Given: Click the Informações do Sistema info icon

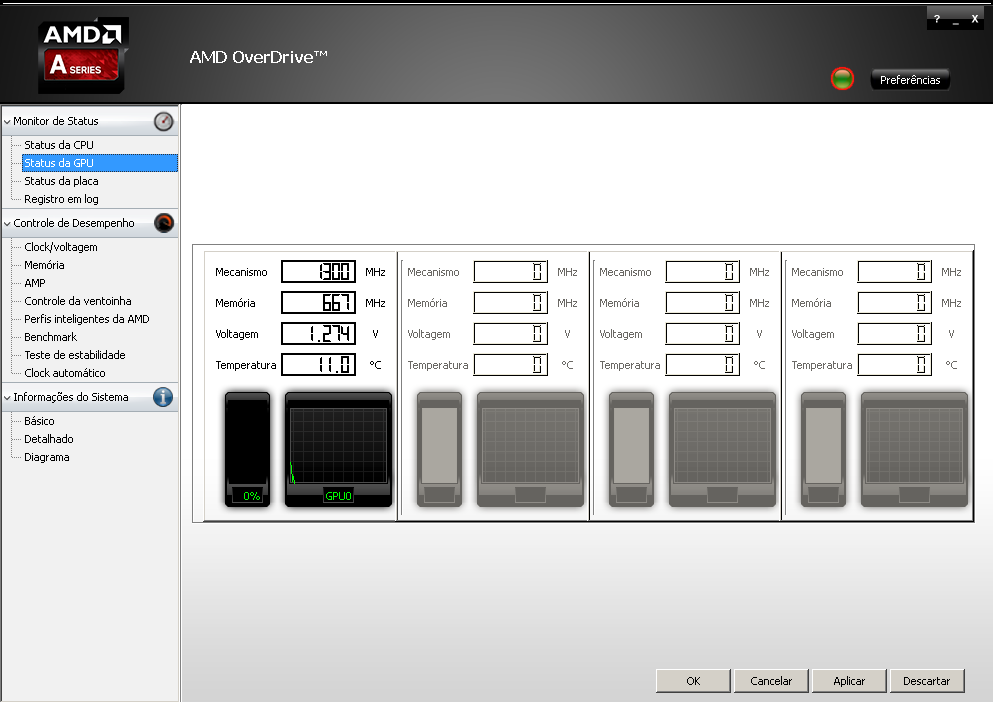Looking at the screenshot, I should (x=163, y=397).
